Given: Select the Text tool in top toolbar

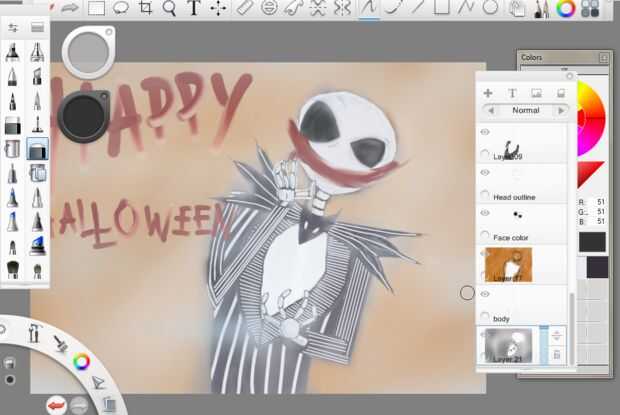Looking at the screenshot, I should 194,8.
